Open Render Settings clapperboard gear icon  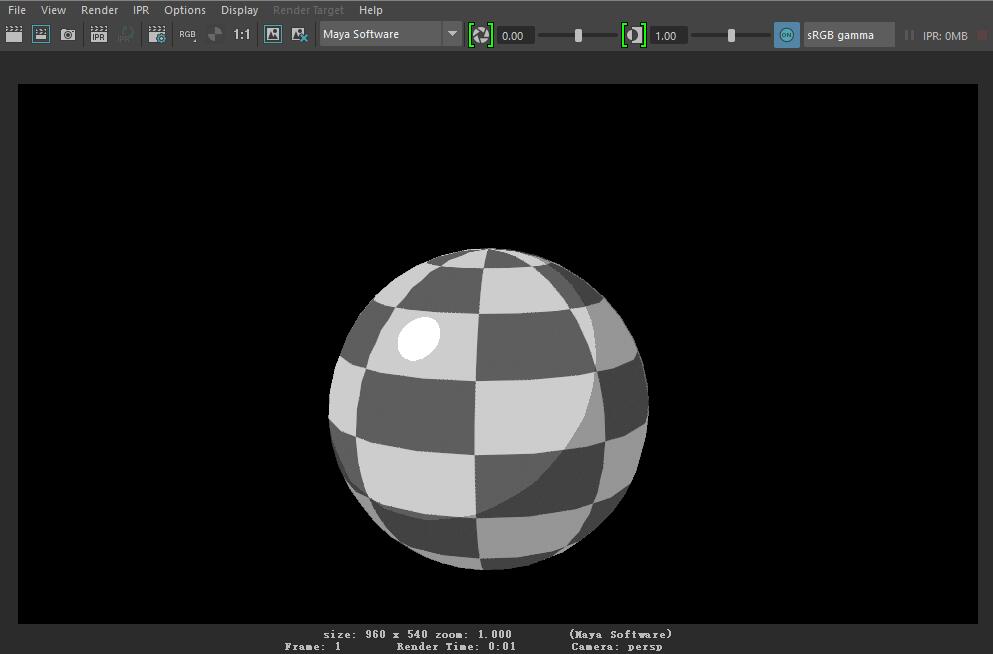pos(156,34)
